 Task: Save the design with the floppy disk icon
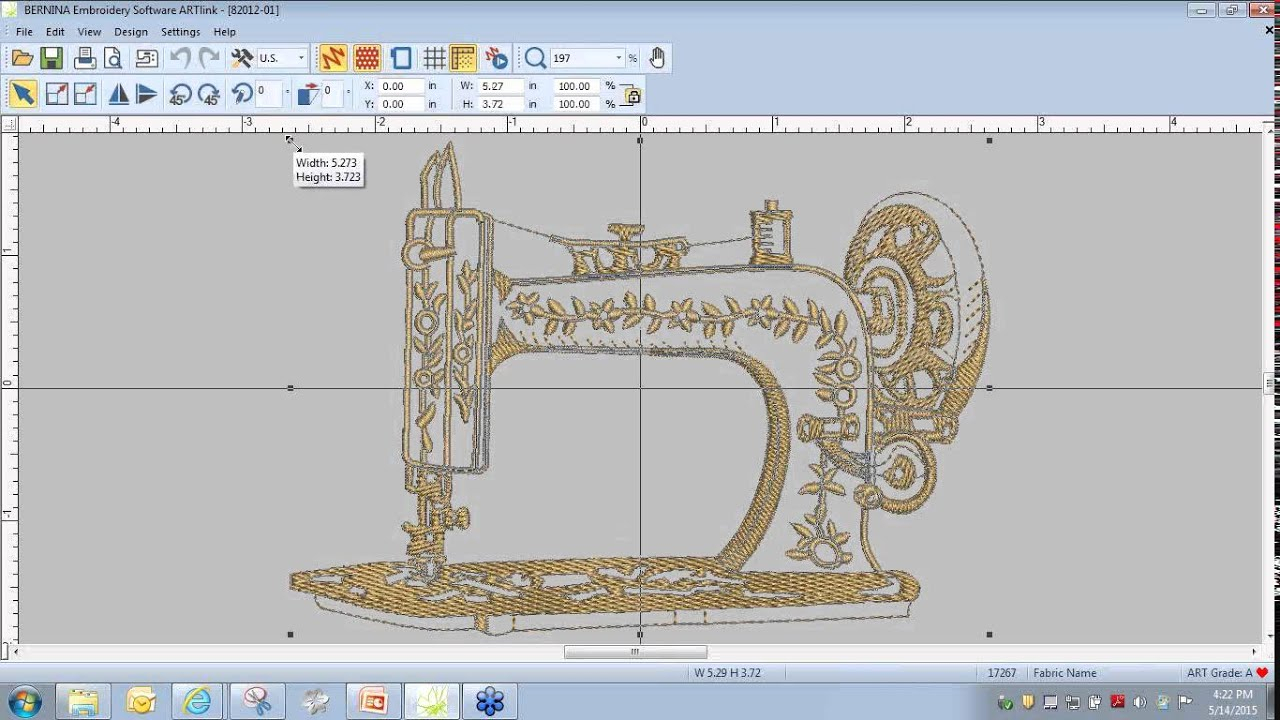click(x=52, y=58)
